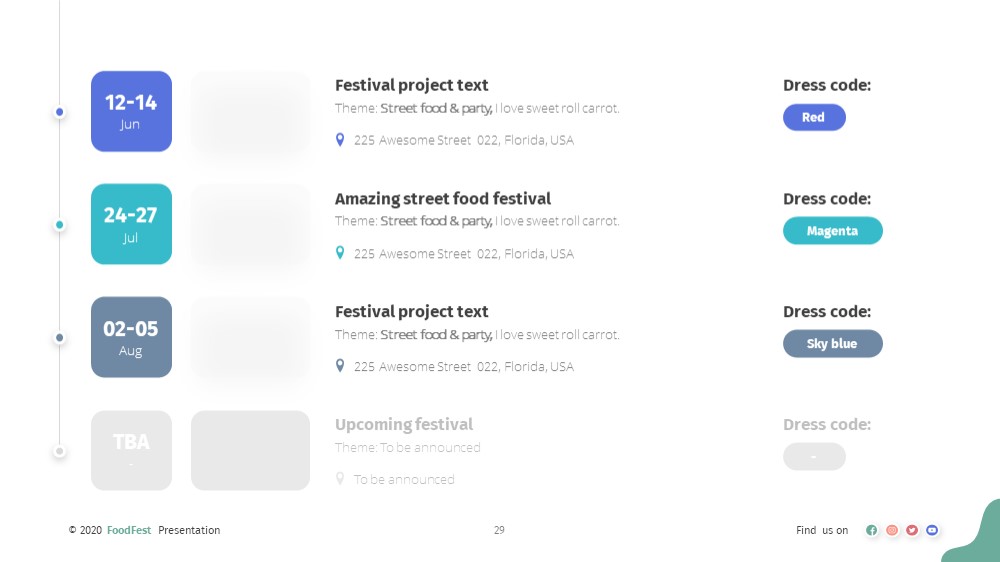The image size is (1000, 562).
Task: Click the slate location pin for August festival
Action: click(340, 366)
